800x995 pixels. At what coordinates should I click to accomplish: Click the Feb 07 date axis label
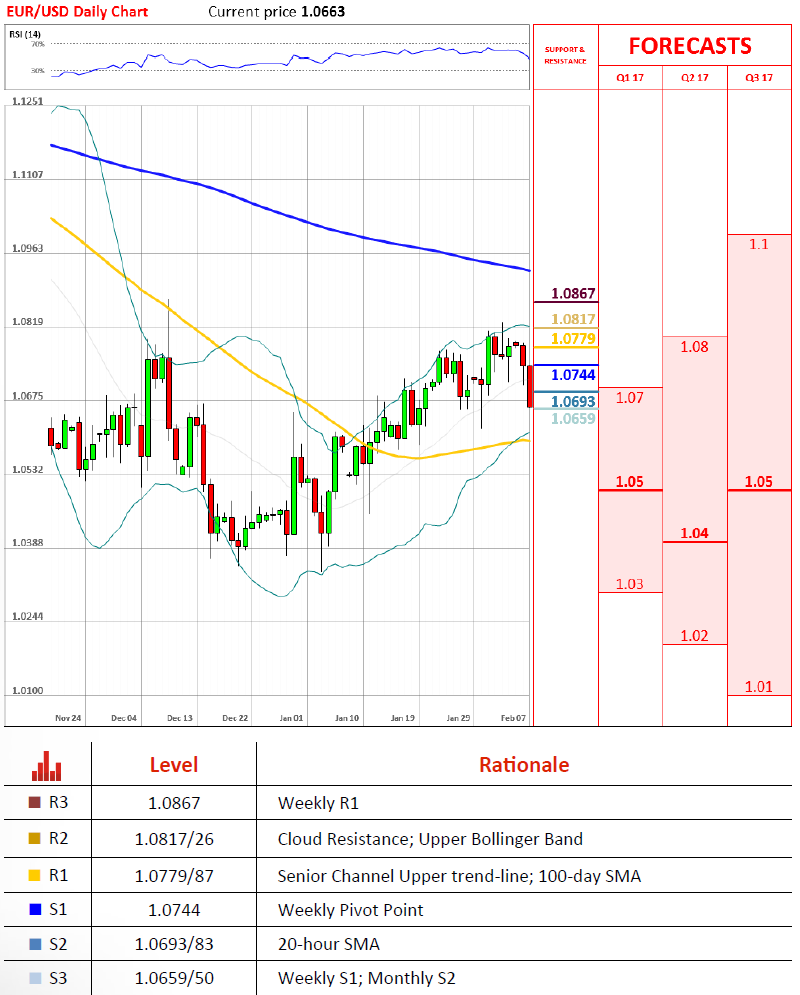click(513, 718)
